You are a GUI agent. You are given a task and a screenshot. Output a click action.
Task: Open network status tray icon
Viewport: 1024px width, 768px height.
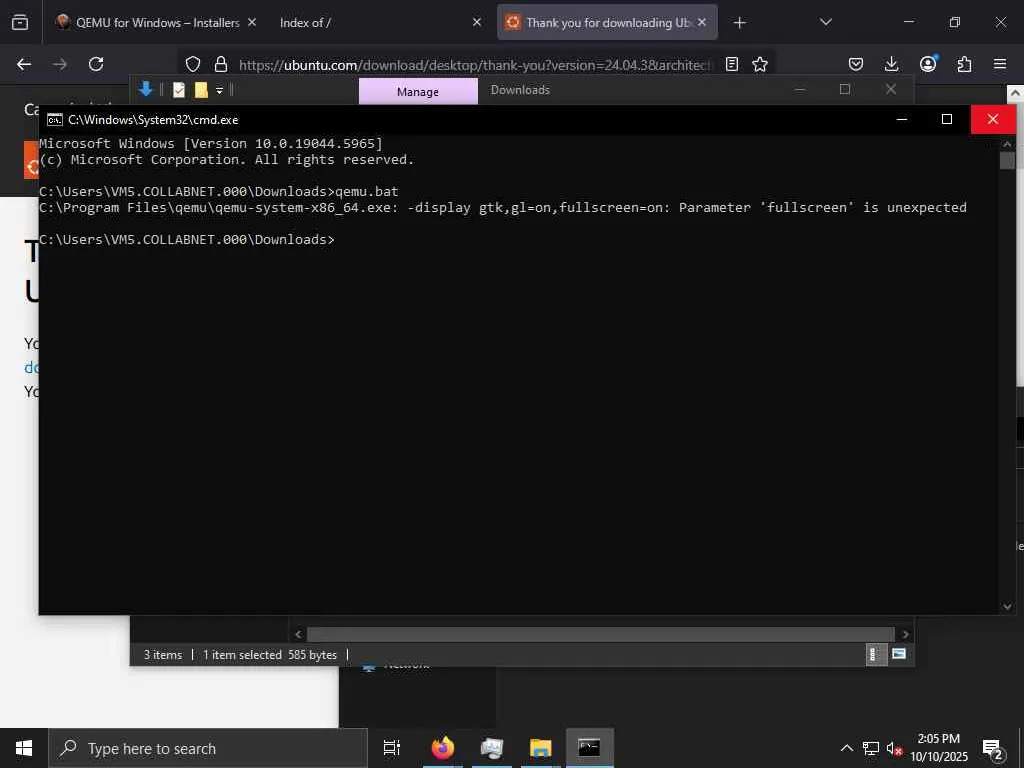click(871, 748)
